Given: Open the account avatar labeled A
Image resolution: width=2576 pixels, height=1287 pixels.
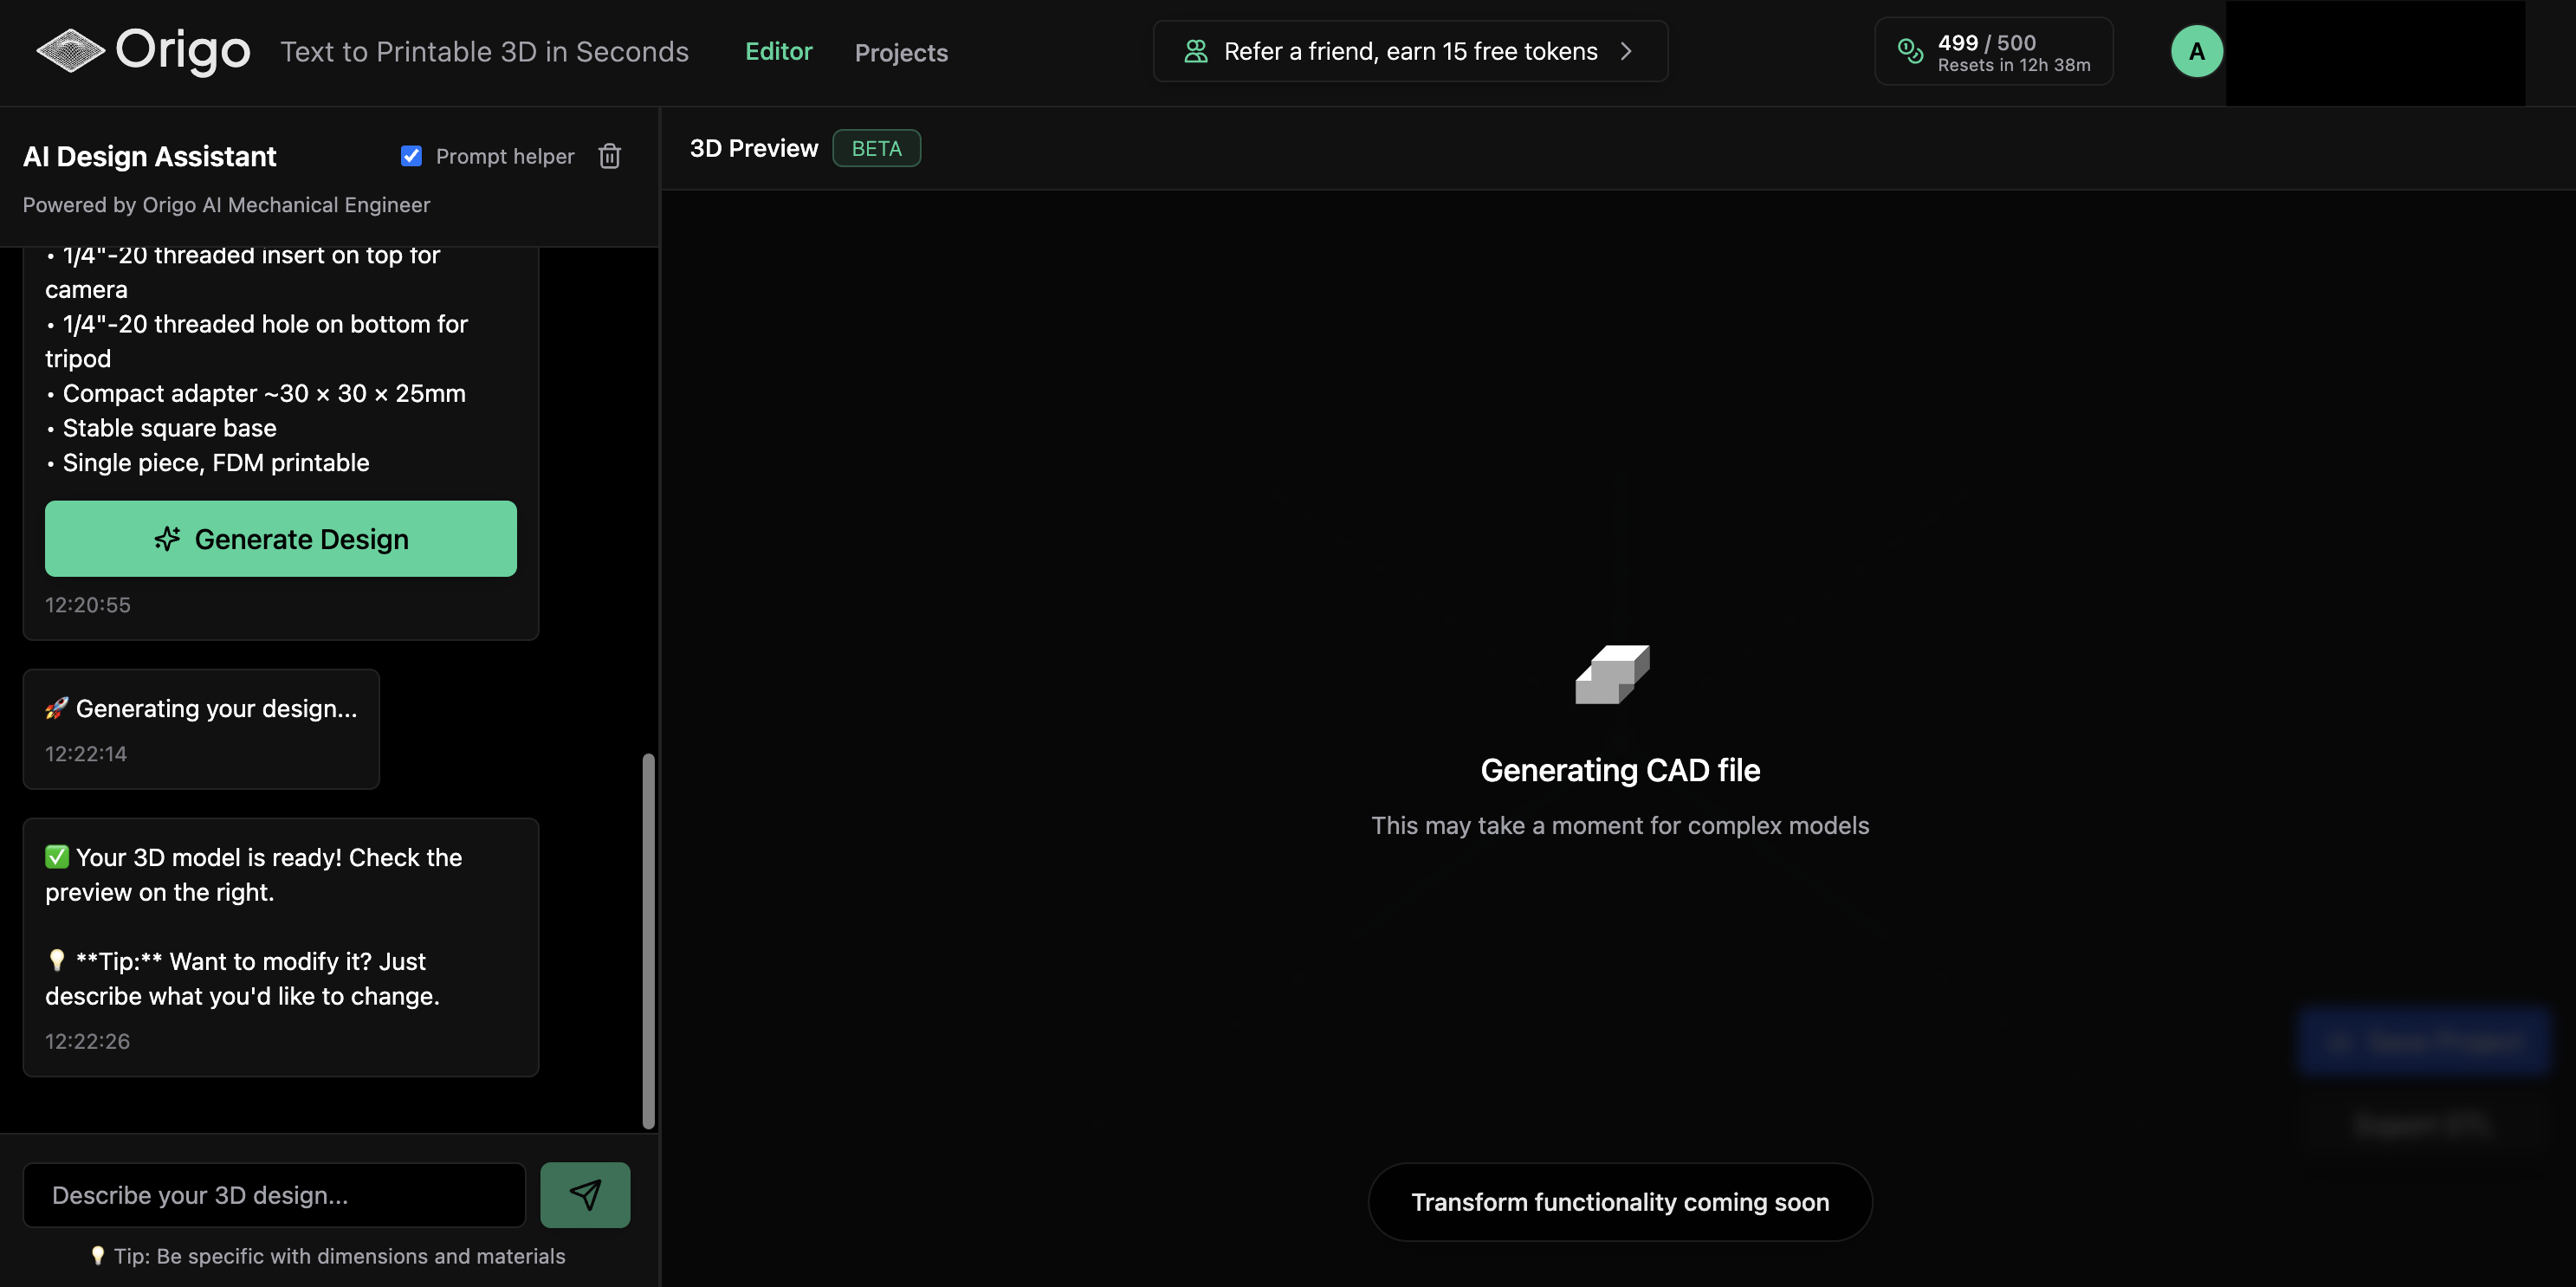Looking at the screenshot, I should coord(2196,51).
